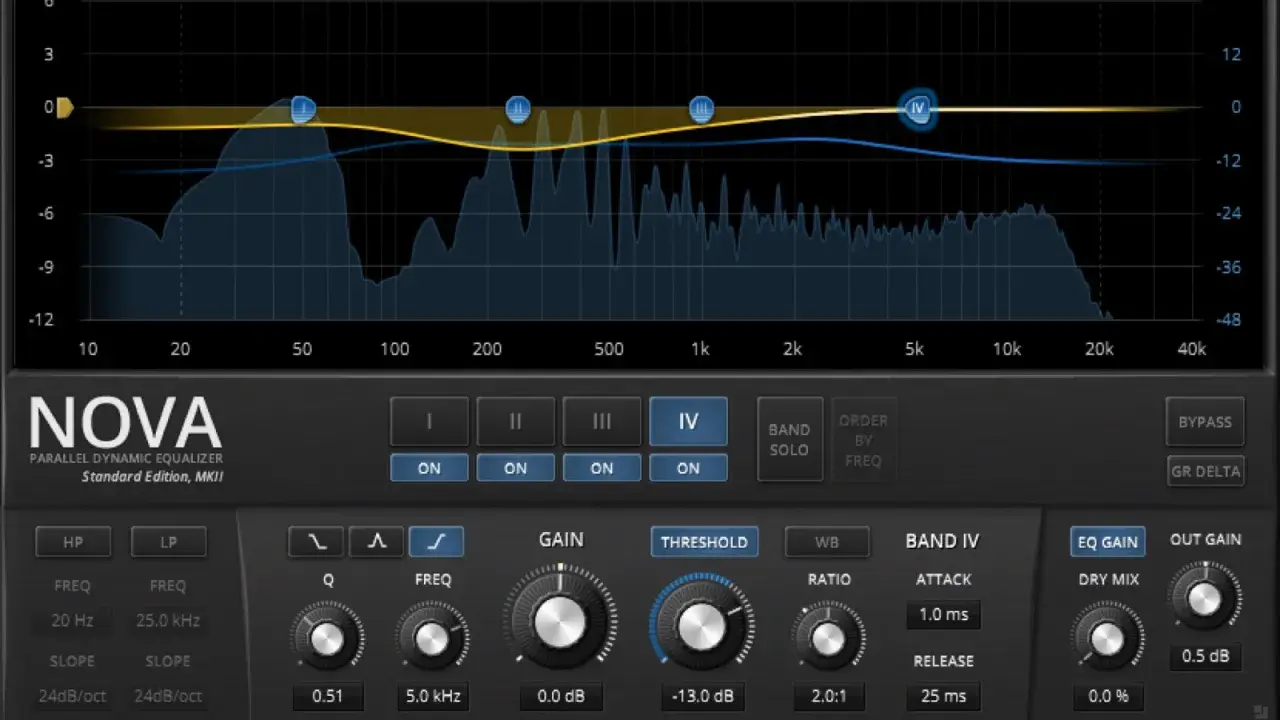Enable the LP filter
Screen dimensions: 1280x720
168,542
